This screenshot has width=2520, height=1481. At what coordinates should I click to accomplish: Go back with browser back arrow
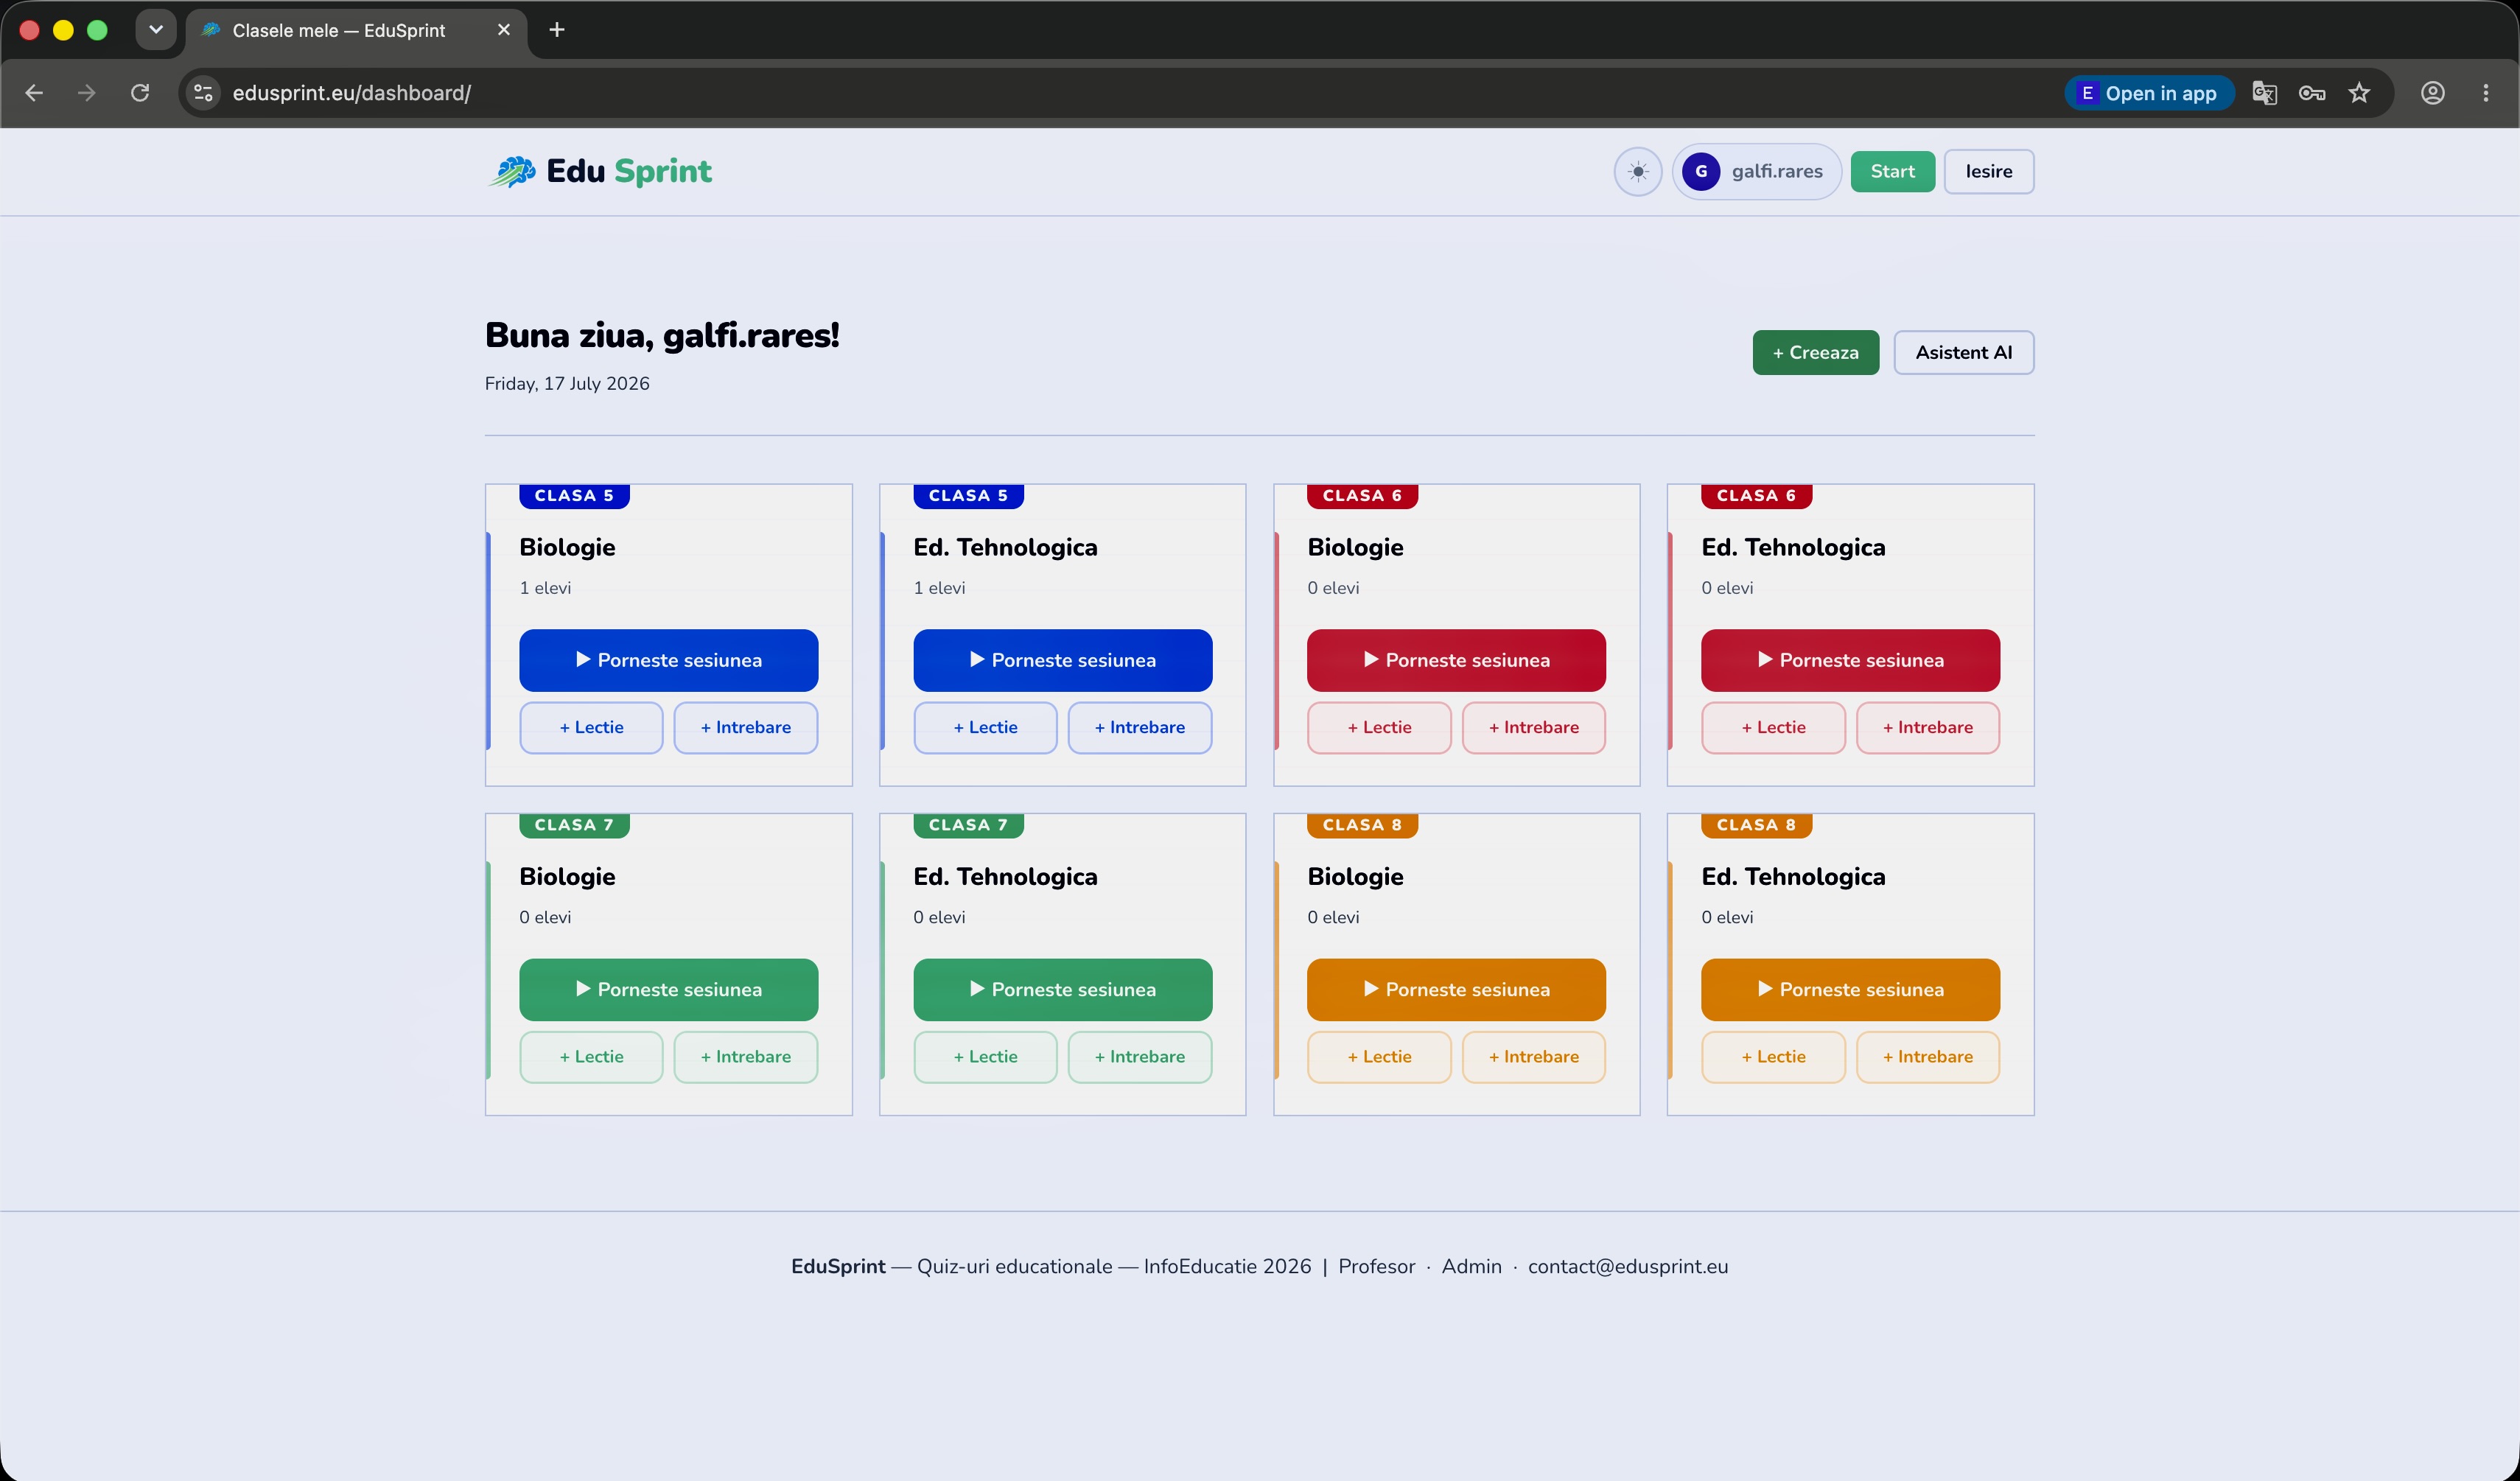(x=34, y=93)
